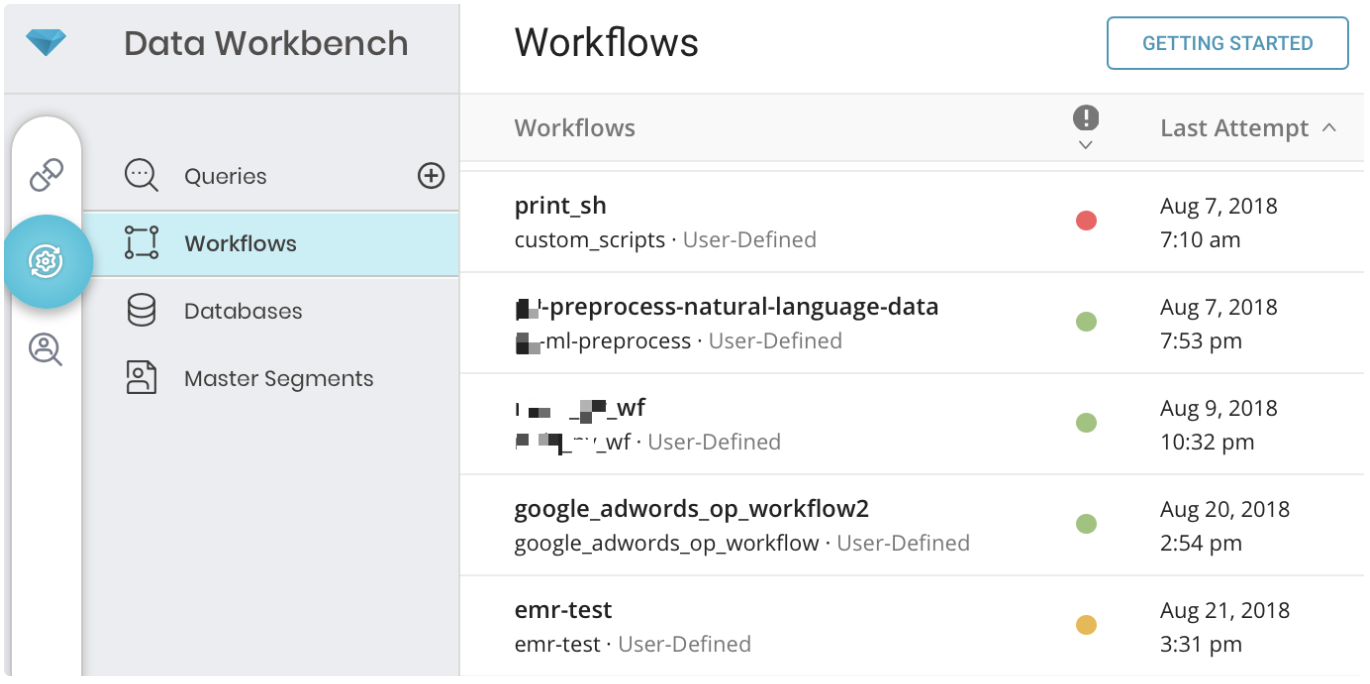Viewport: 1370px width, 684px height.
Task: Click the Databases cylinder icon
Action: (141, 311)
